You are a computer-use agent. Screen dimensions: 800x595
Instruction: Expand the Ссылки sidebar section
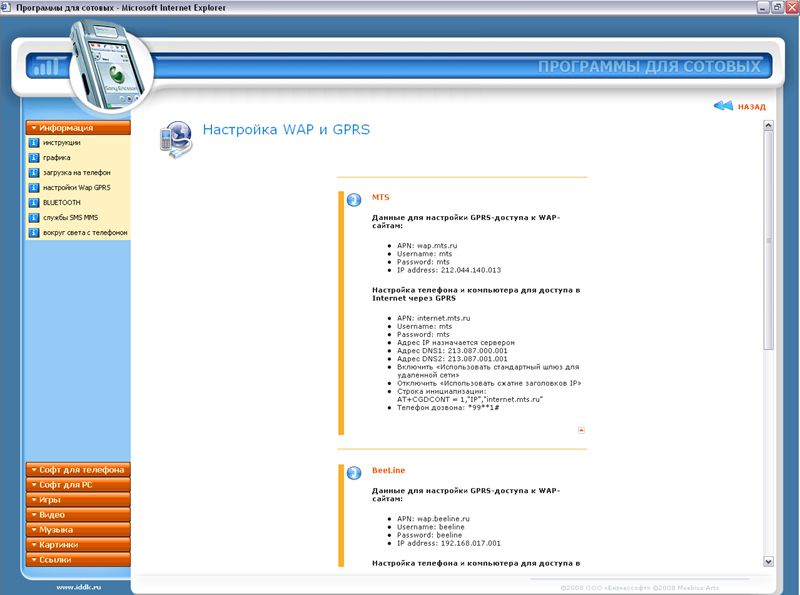click(x=78, y=560)
